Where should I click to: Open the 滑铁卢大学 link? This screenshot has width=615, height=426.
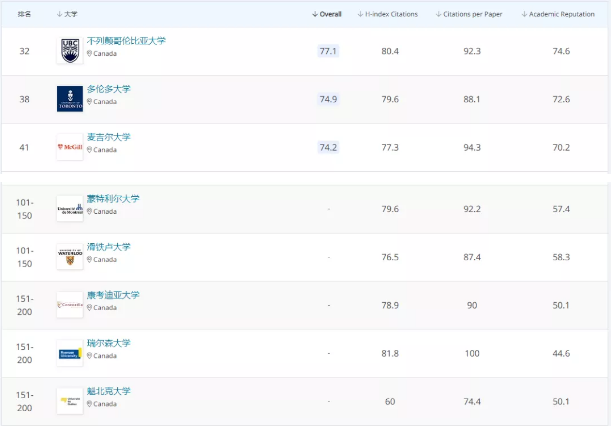click(x=109, y=247)
